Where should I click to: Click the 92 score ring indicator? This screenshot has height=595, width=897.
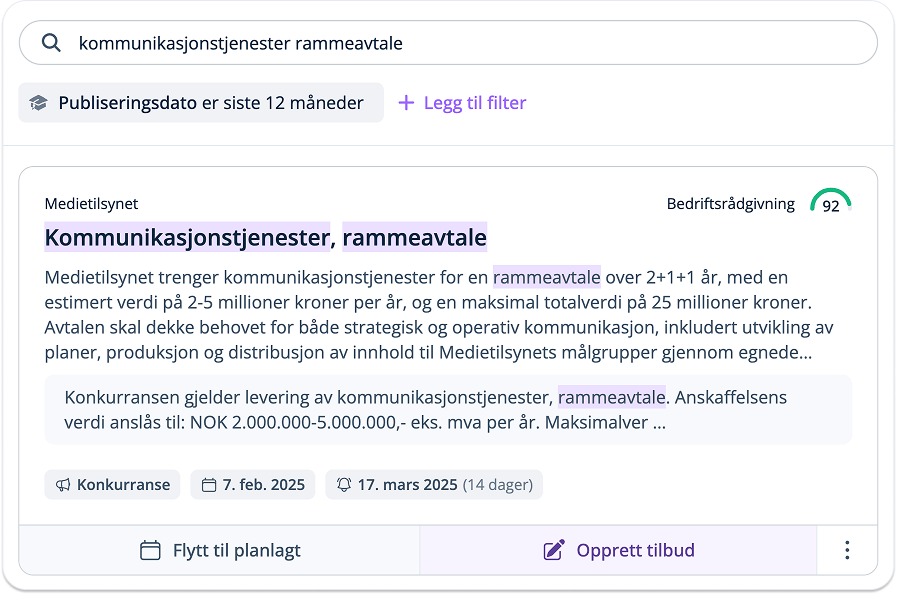click(x=831, y=205)
